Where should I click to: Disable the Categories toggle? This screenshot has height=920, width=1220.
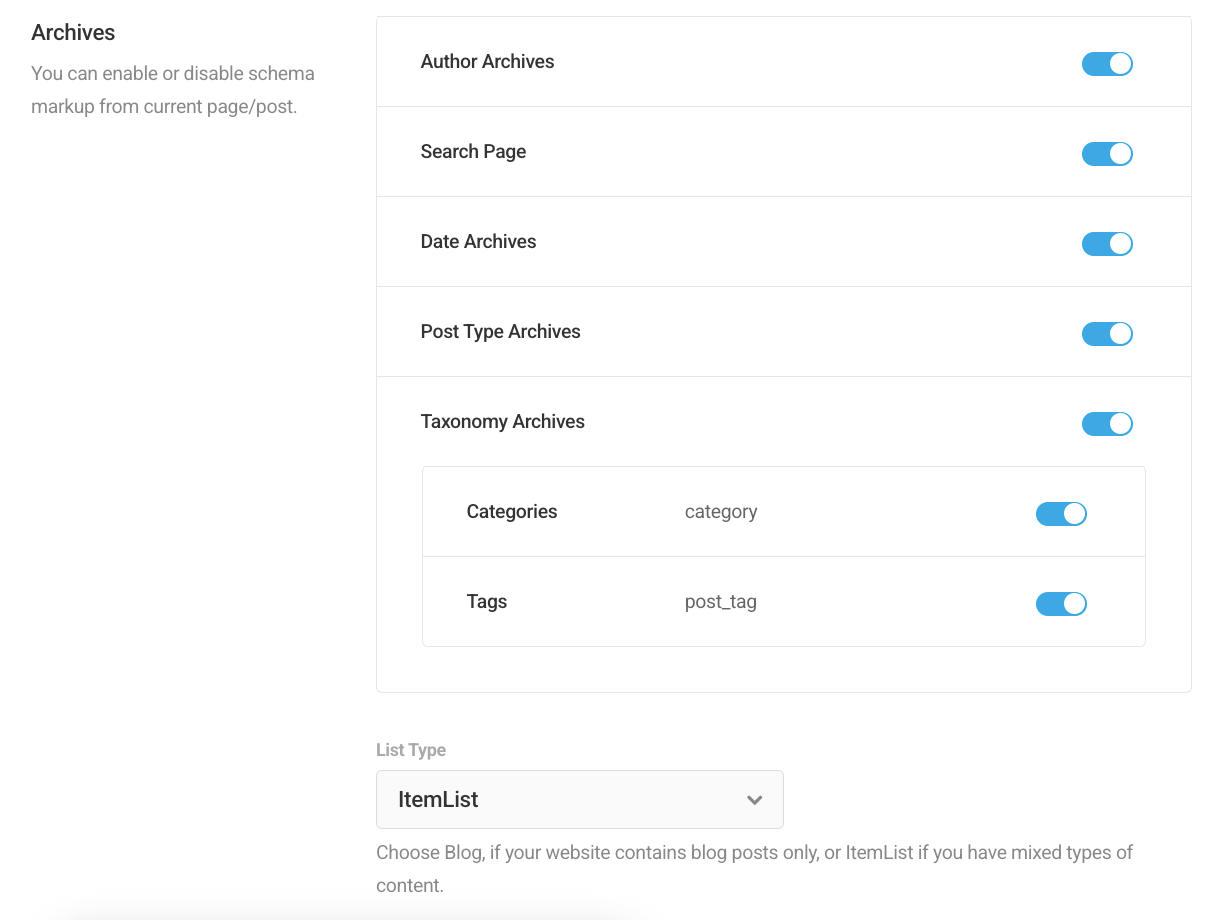point(1061,513)
